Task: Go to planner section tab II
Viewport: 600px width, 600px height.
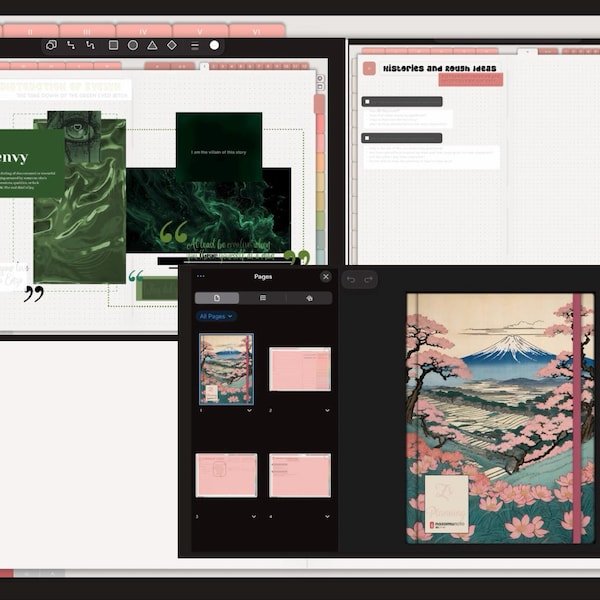Action: tap(31, 31)
